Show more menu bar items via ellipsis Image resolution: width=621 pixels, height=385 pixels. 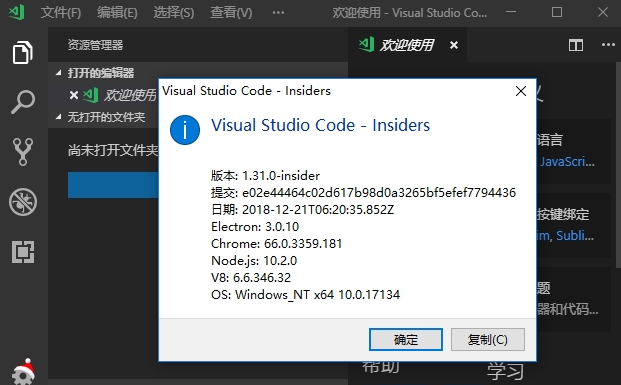pos(278,13)
